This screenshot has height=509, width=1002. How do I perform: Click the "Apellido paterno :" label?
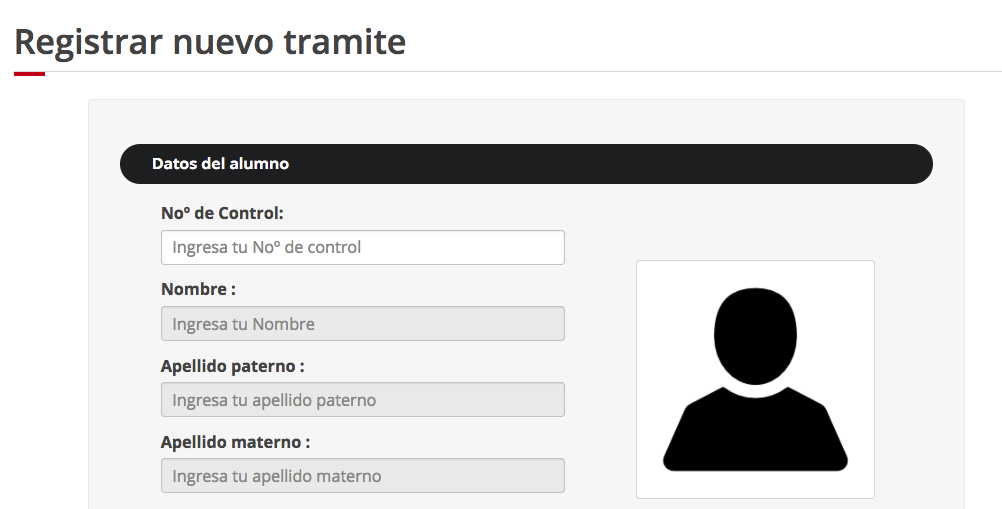[x=232, y=366]
